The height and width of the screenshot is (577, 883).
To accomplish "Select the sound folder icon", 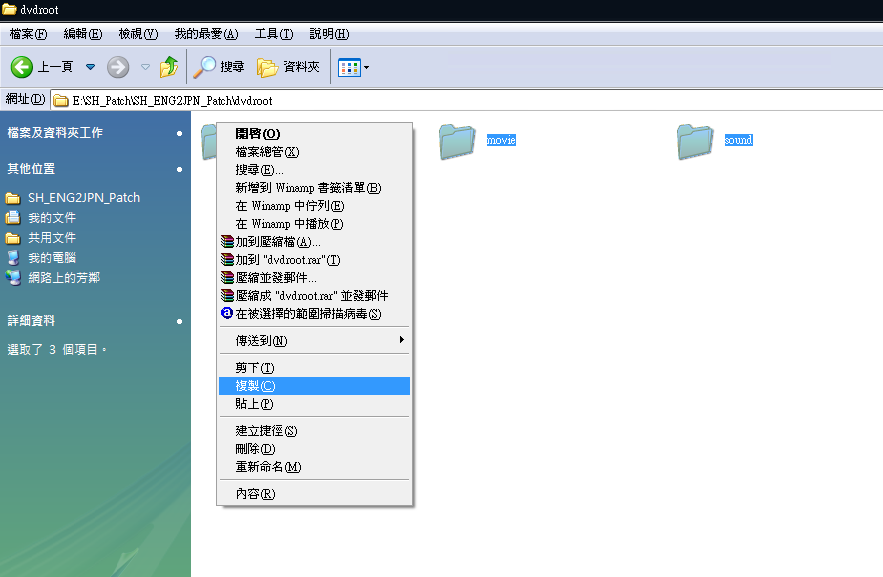I will click(695, 141).
